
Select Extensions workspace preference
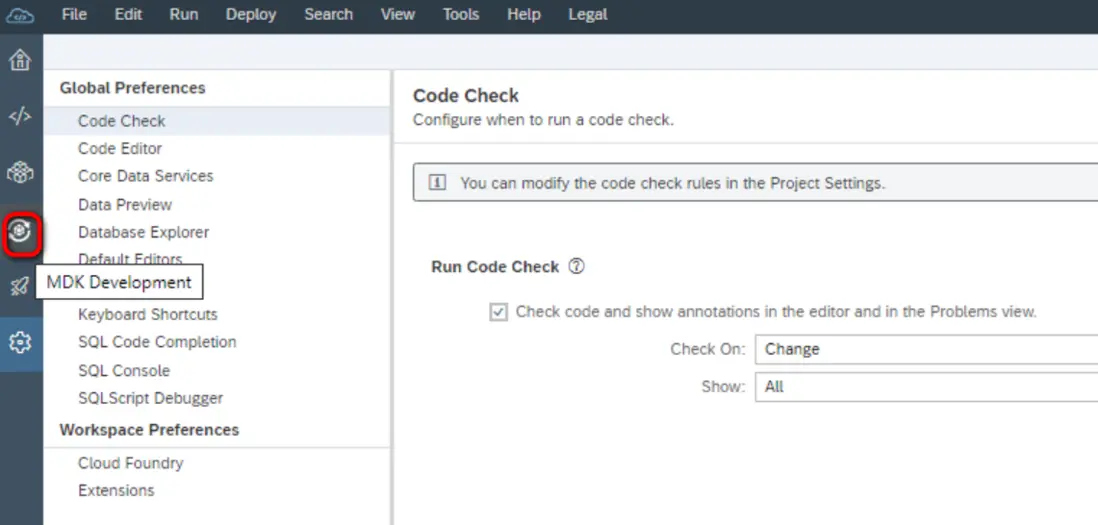(x=116, y=490)
